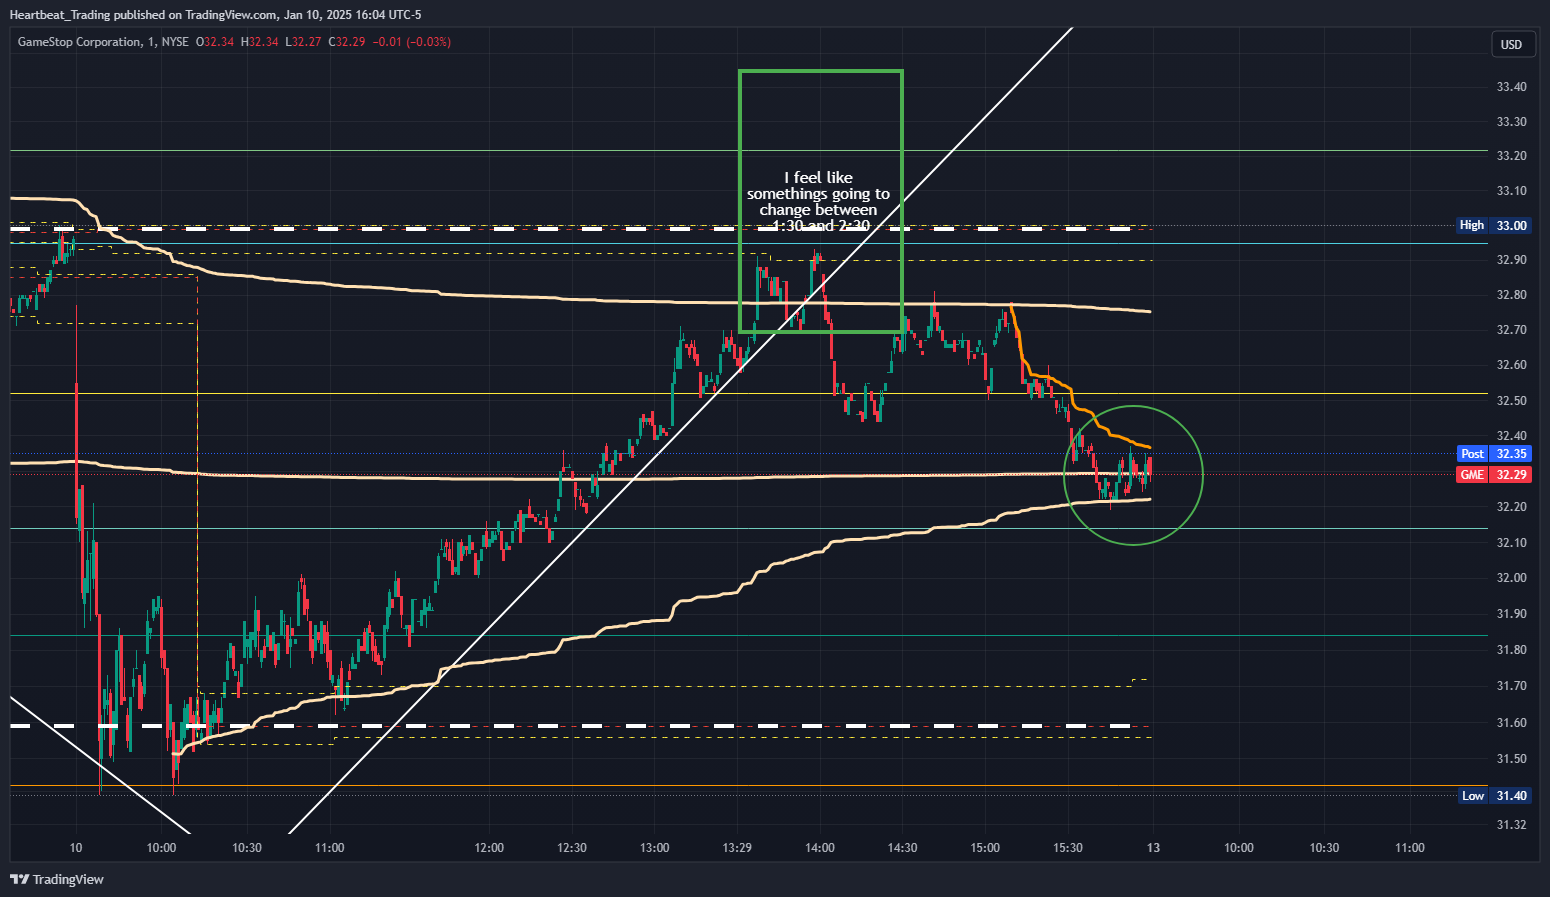Viewport: 1550px width, 897px height.
Task: Select the high value H32.34
Action: click(259, 42)
